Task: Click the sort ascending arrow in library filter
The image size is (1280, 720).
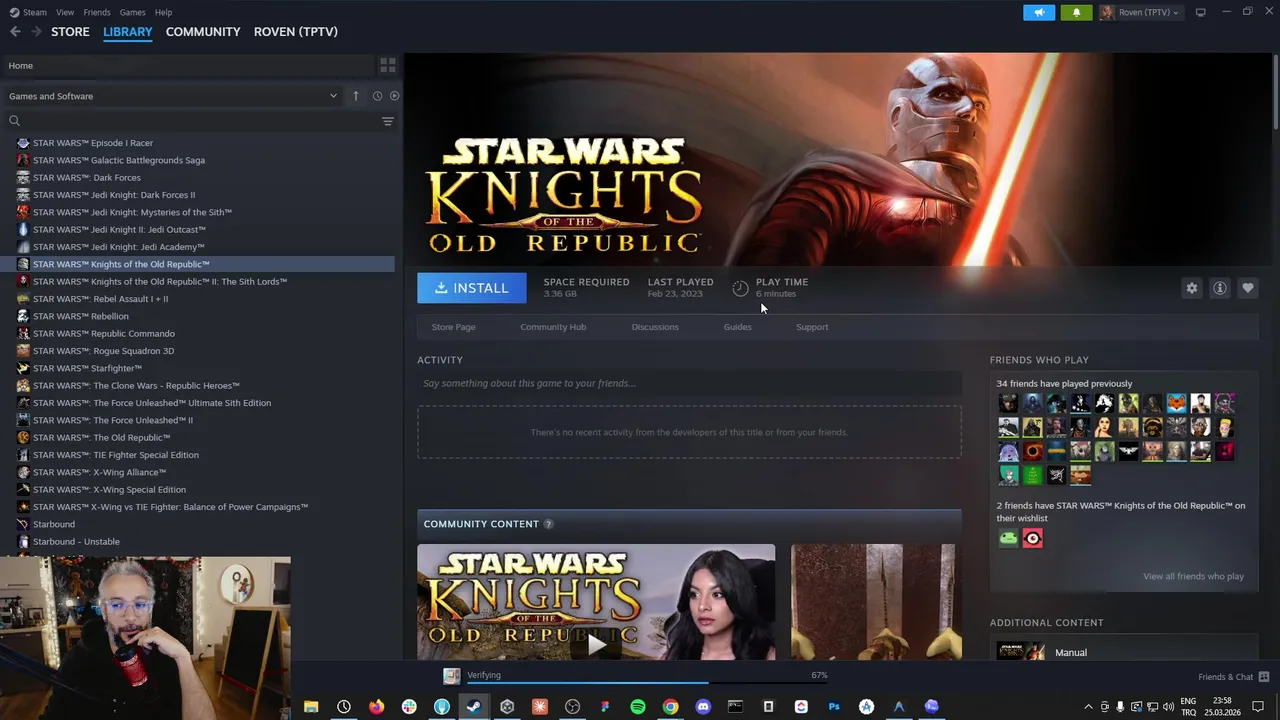Action: (355, 96)
